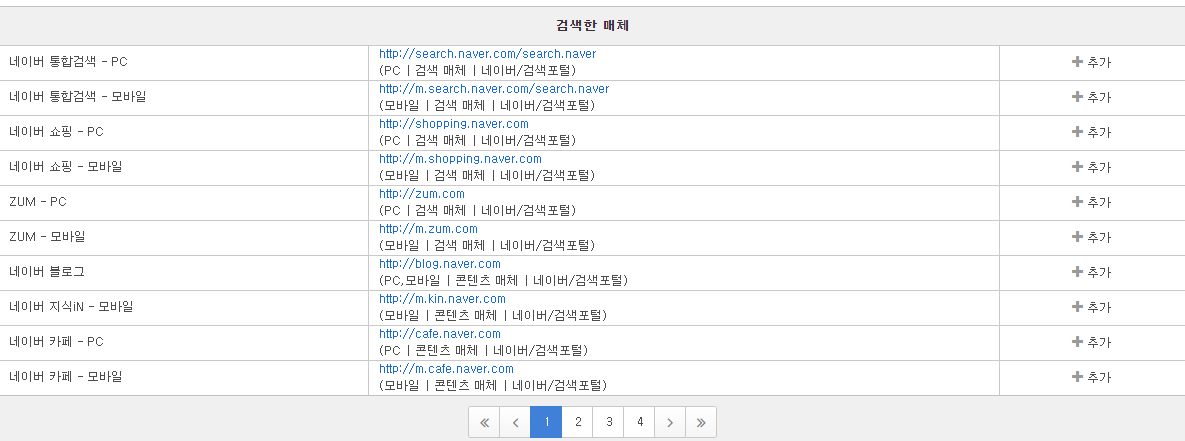
Task: Open the http://search.naver.com/search.naver link
Action: click(487, 54)
